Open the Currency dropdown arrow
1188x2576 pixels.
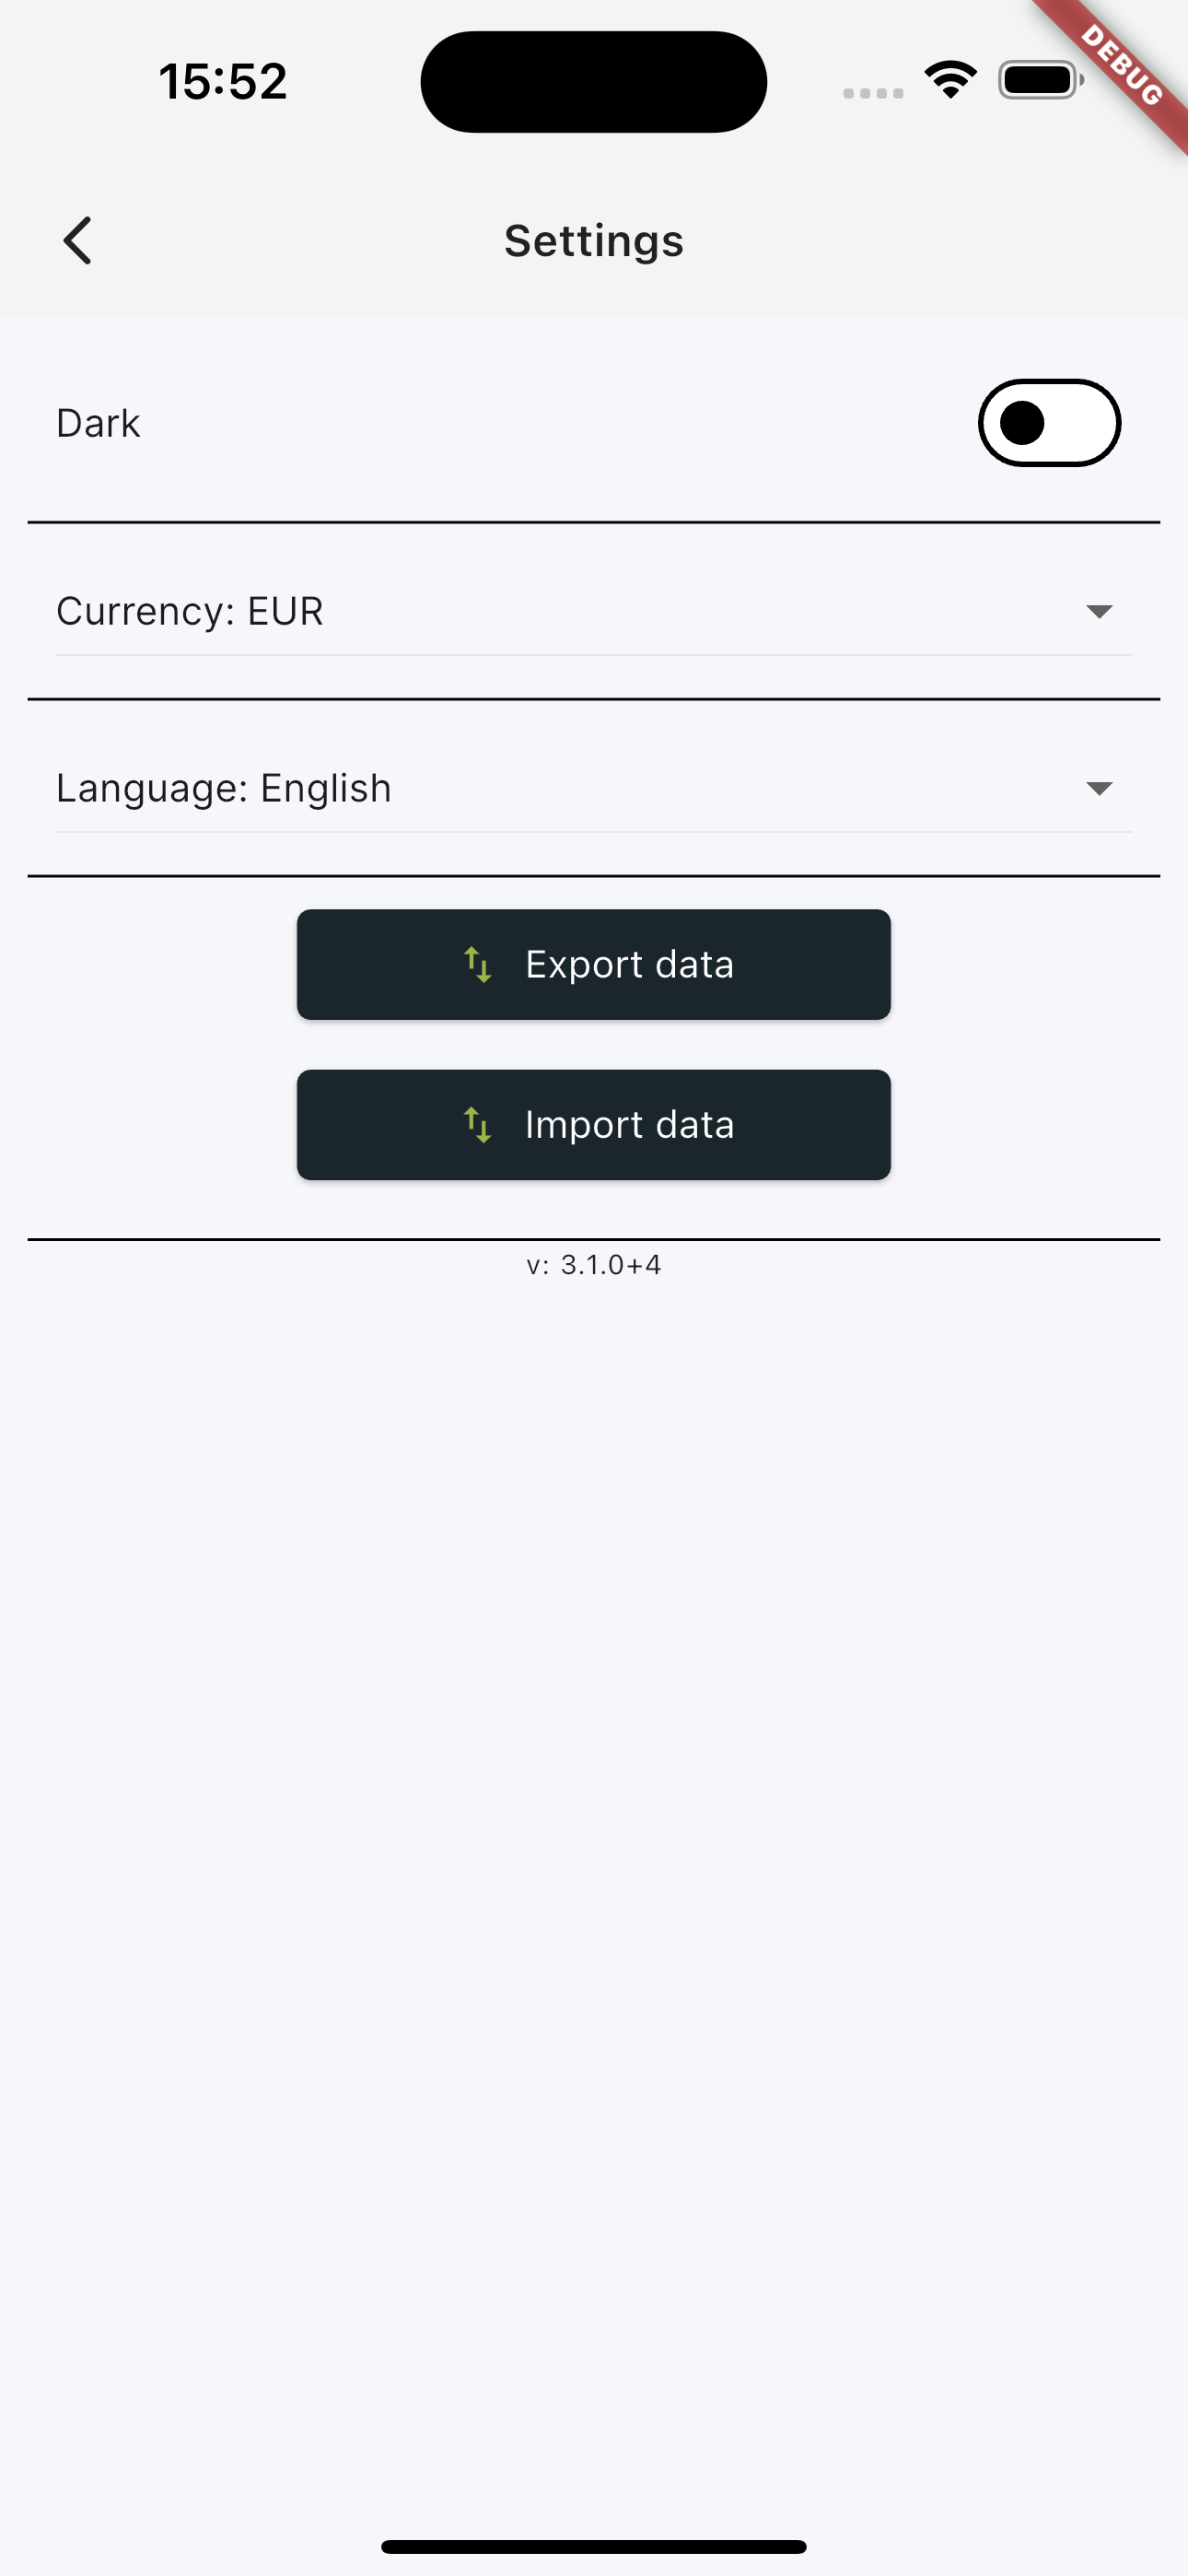[1099, 611]
